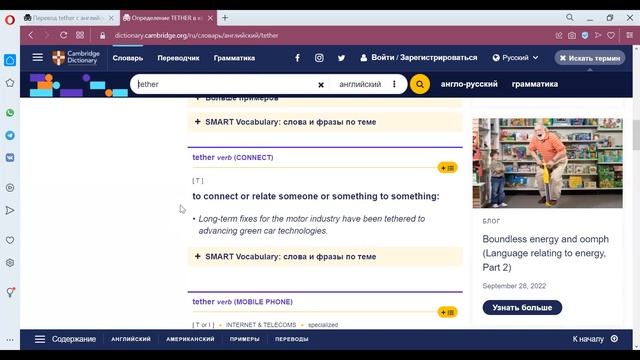Open the Переводчик menu item
The image size is (640, 360).
[x=178, y=58]
